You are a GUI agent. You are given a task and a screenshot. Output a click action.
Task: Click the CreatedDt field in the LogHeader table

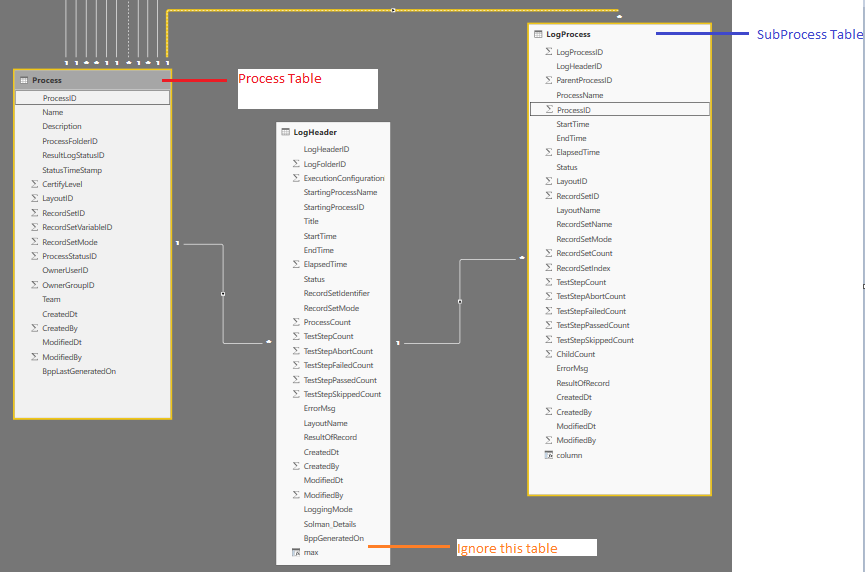[x=321, y=452]
